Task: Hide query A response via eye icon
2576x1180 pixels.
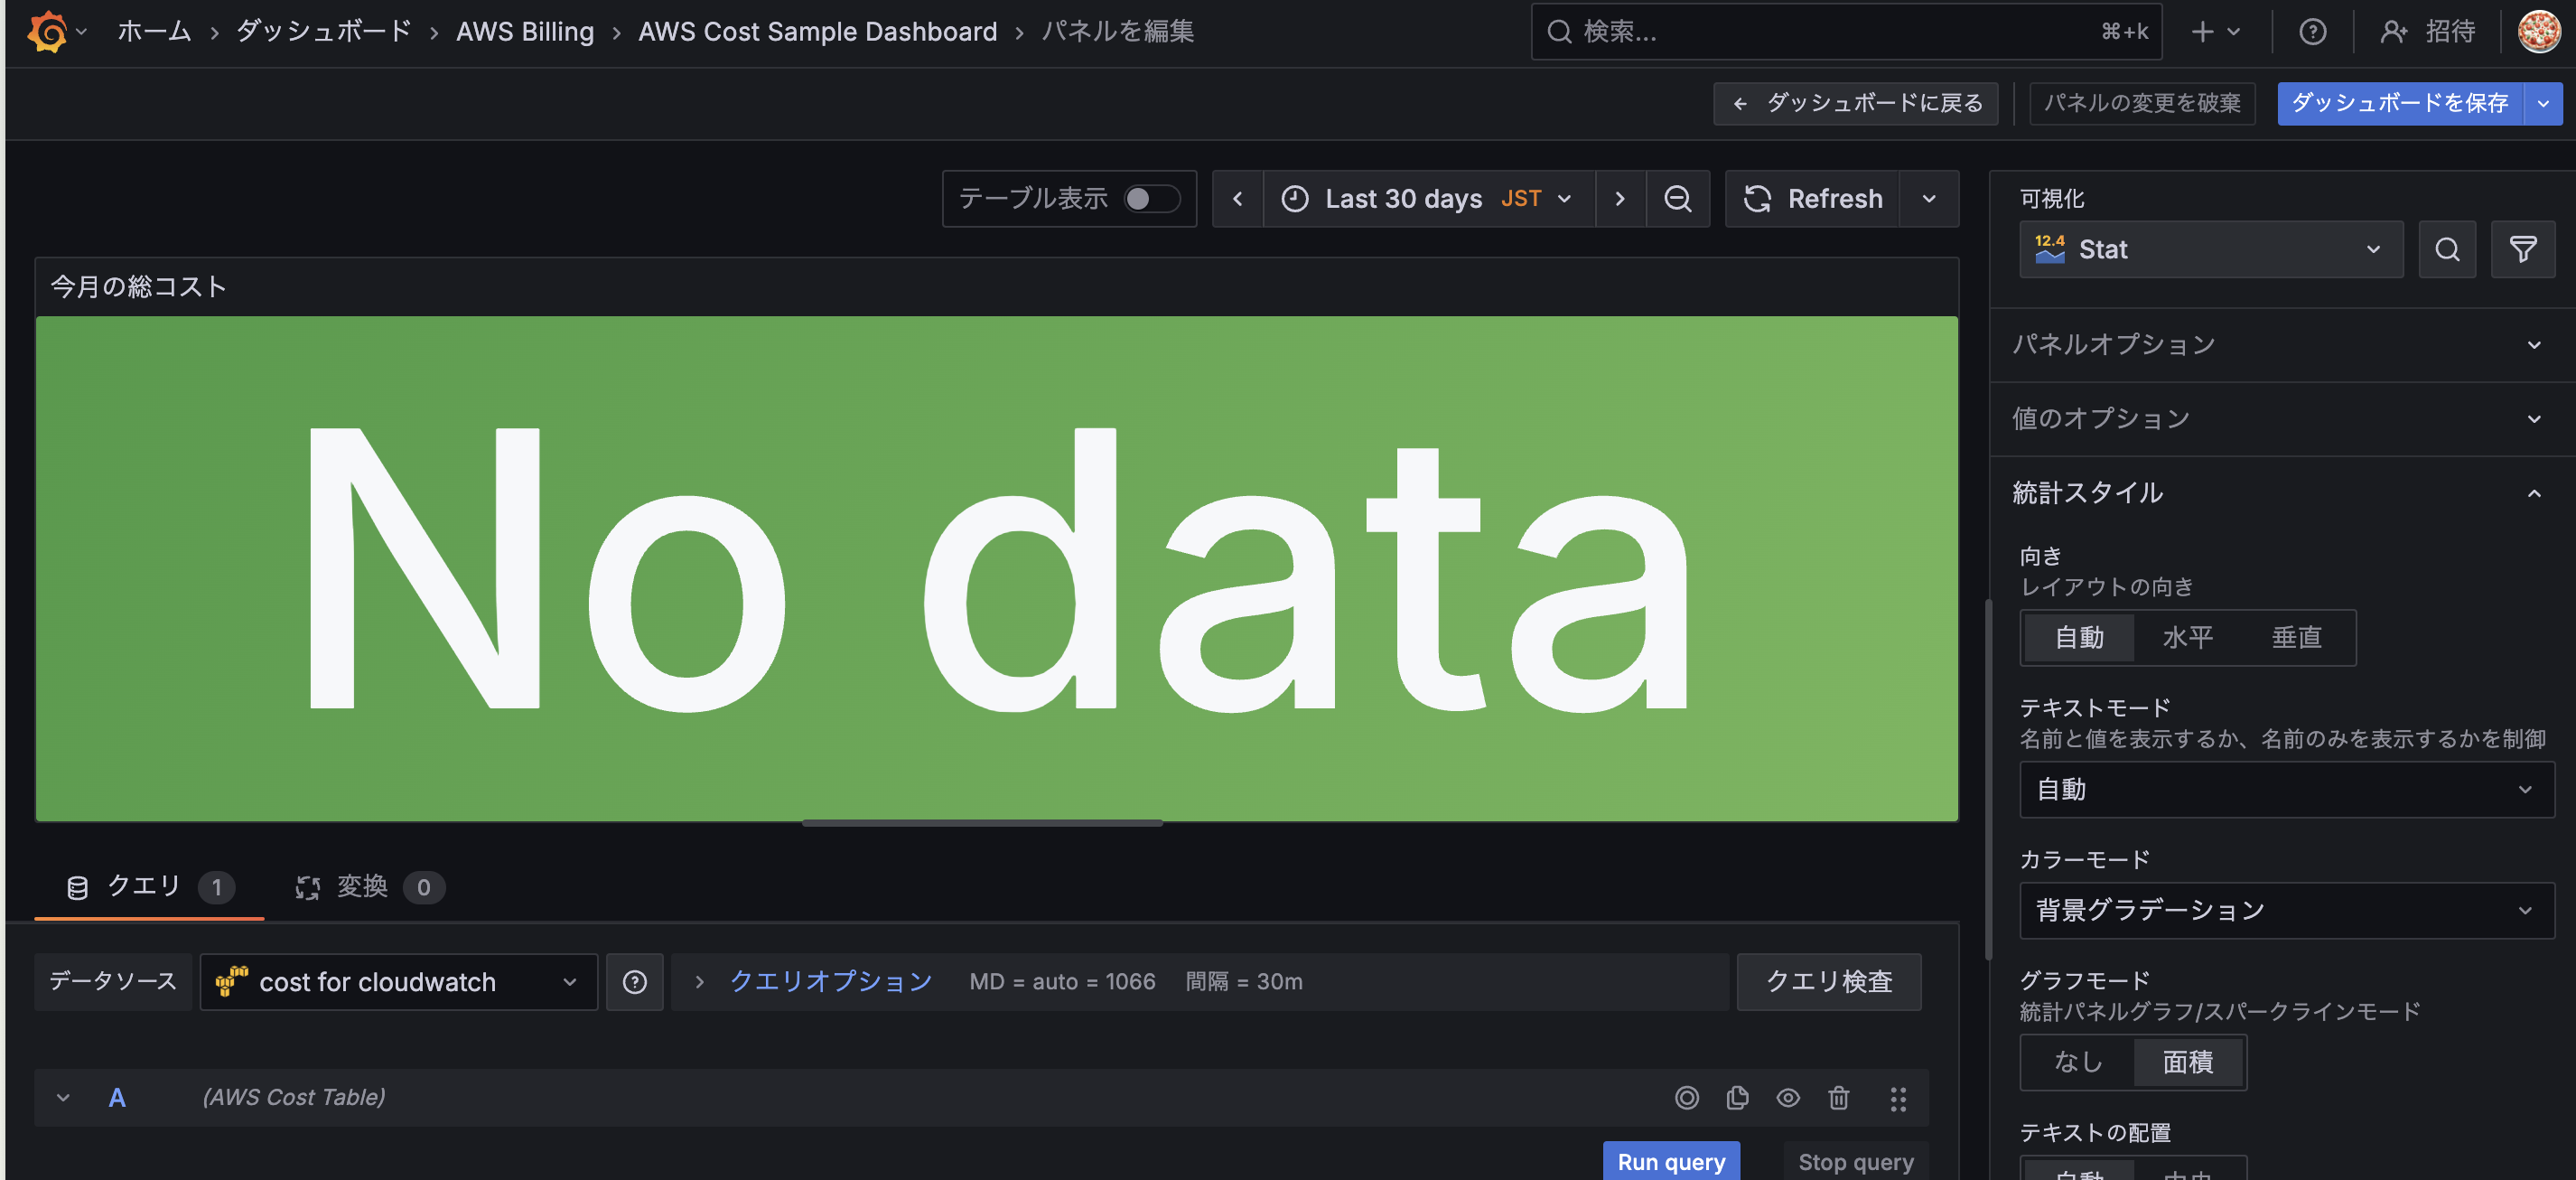Action: pyautogui.click(x=1787, y=1098)
